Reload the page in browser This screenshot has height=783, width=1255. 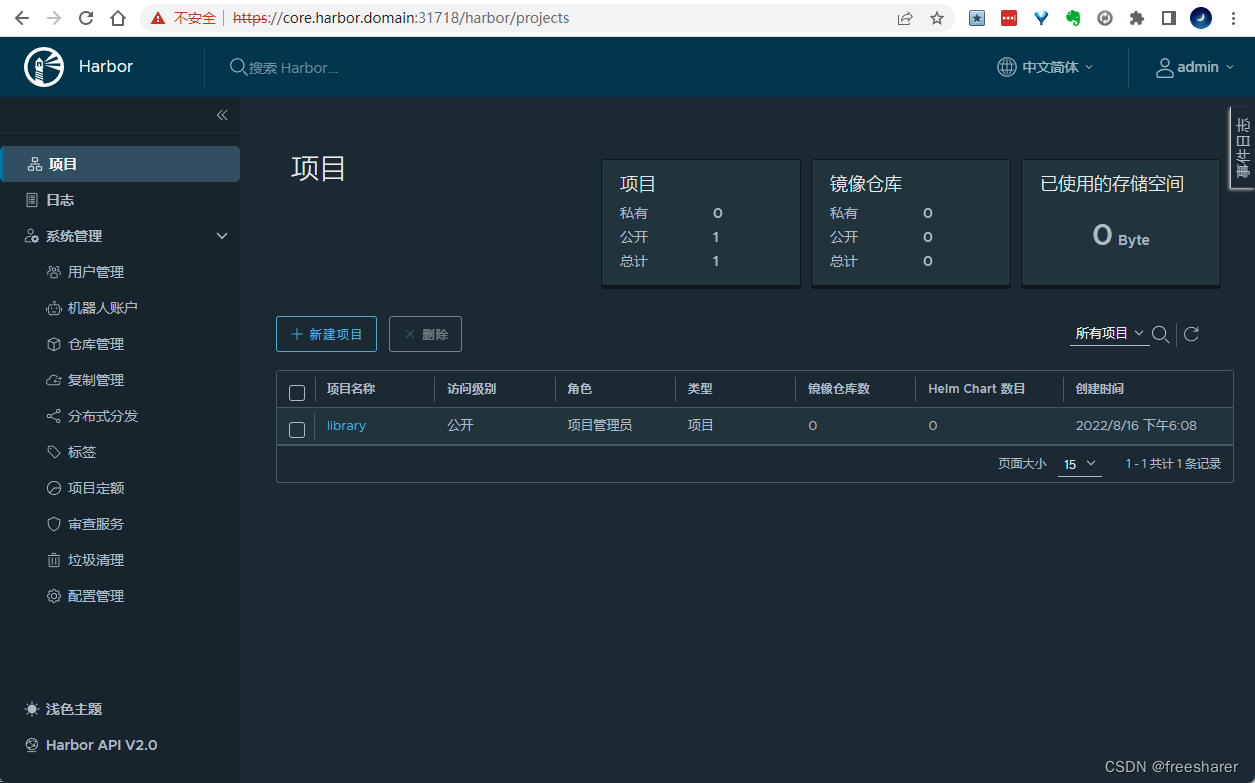(86, 18)
